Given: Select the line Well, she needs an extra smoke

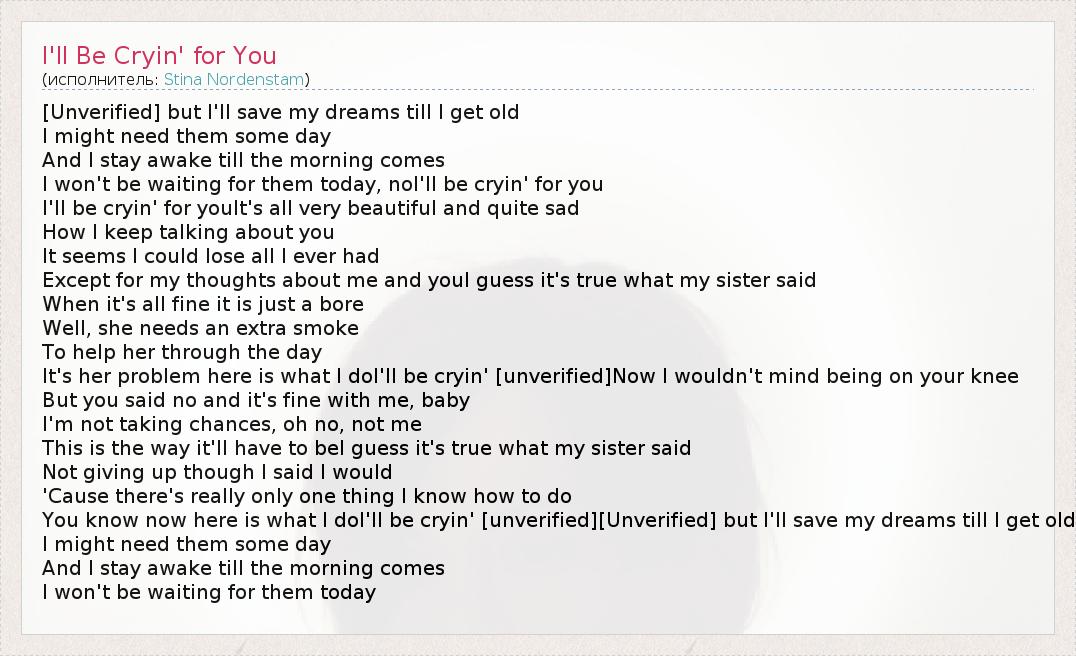Looking at the screenshot, I should (200, 328).
